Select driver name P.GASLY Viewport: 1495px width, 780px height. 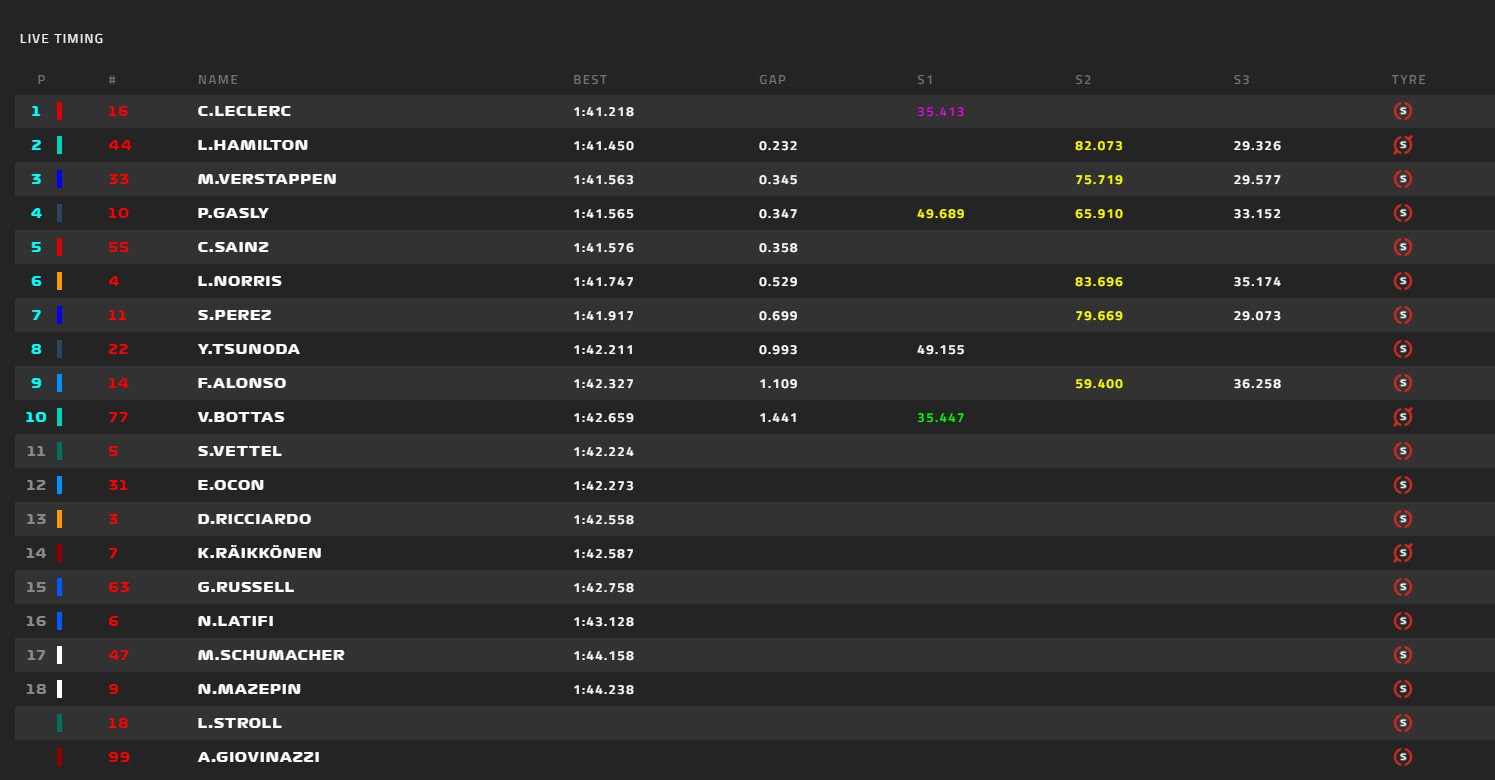(233, 213)
